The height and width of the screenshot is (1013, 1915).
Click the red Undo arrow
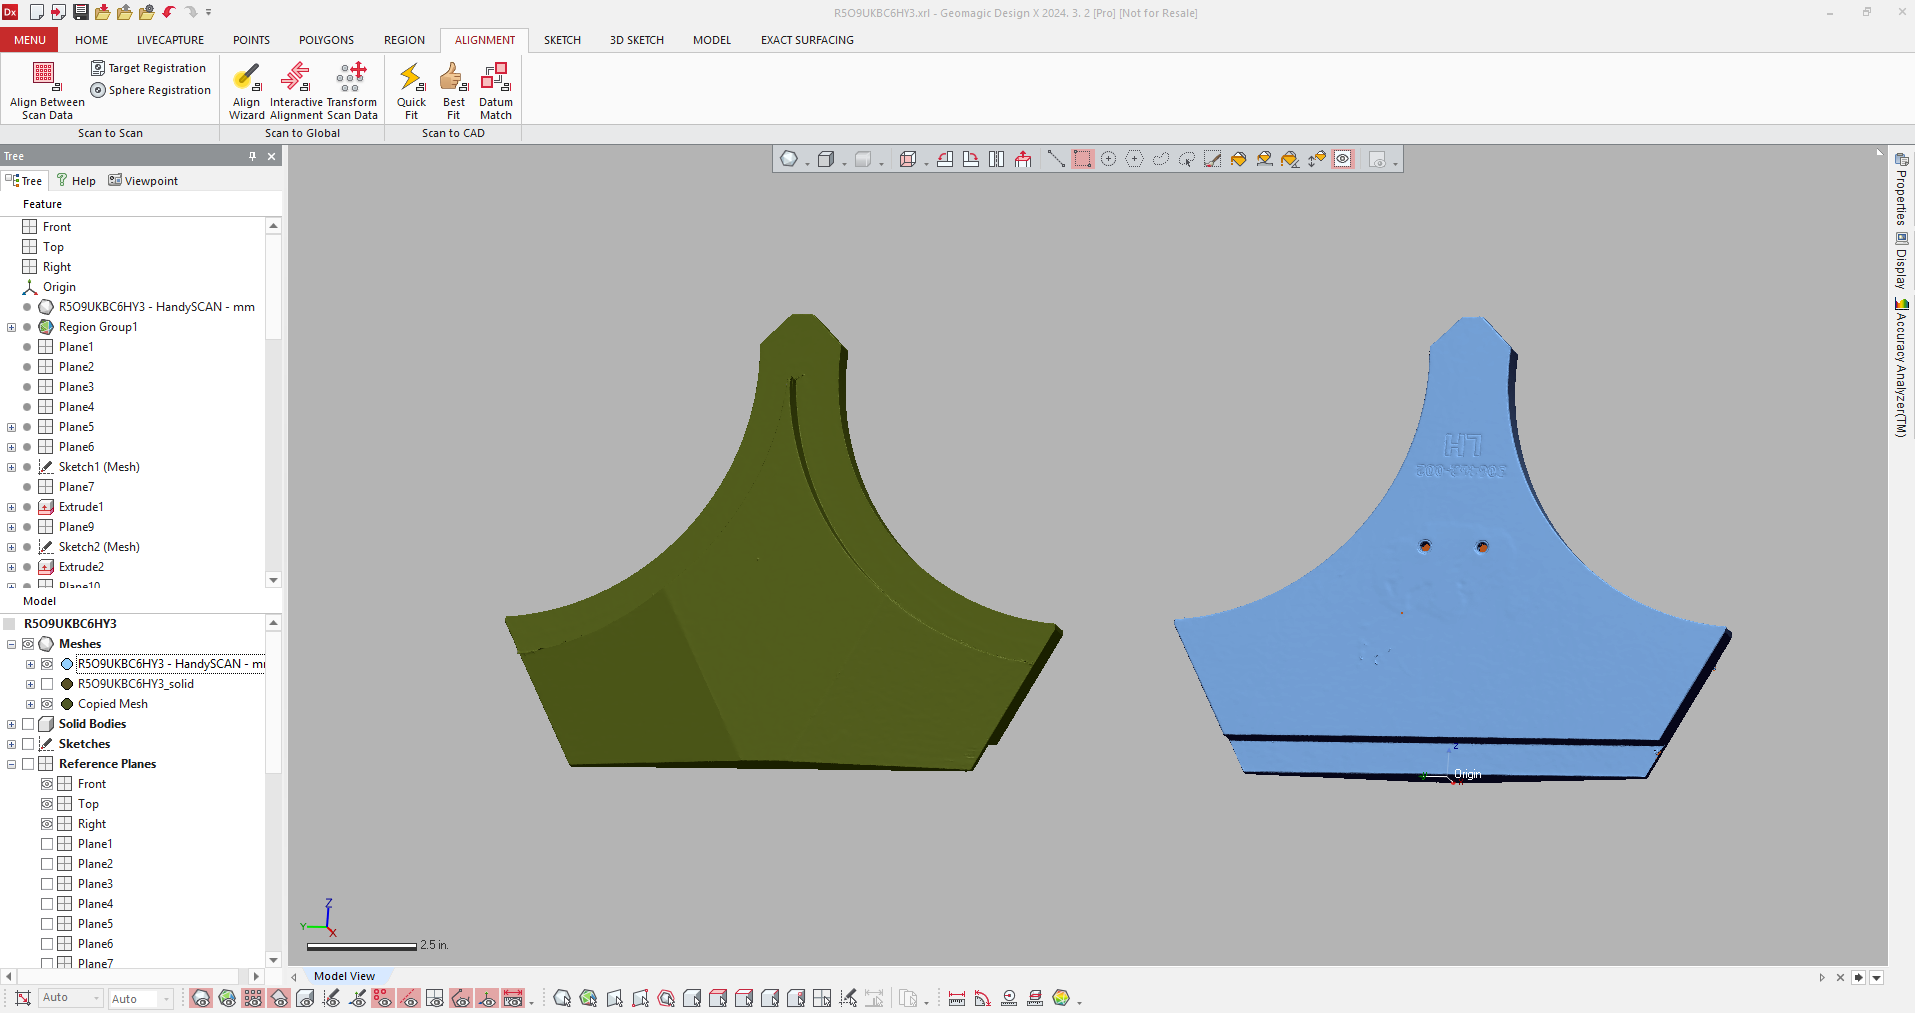[x=169, y=12]
